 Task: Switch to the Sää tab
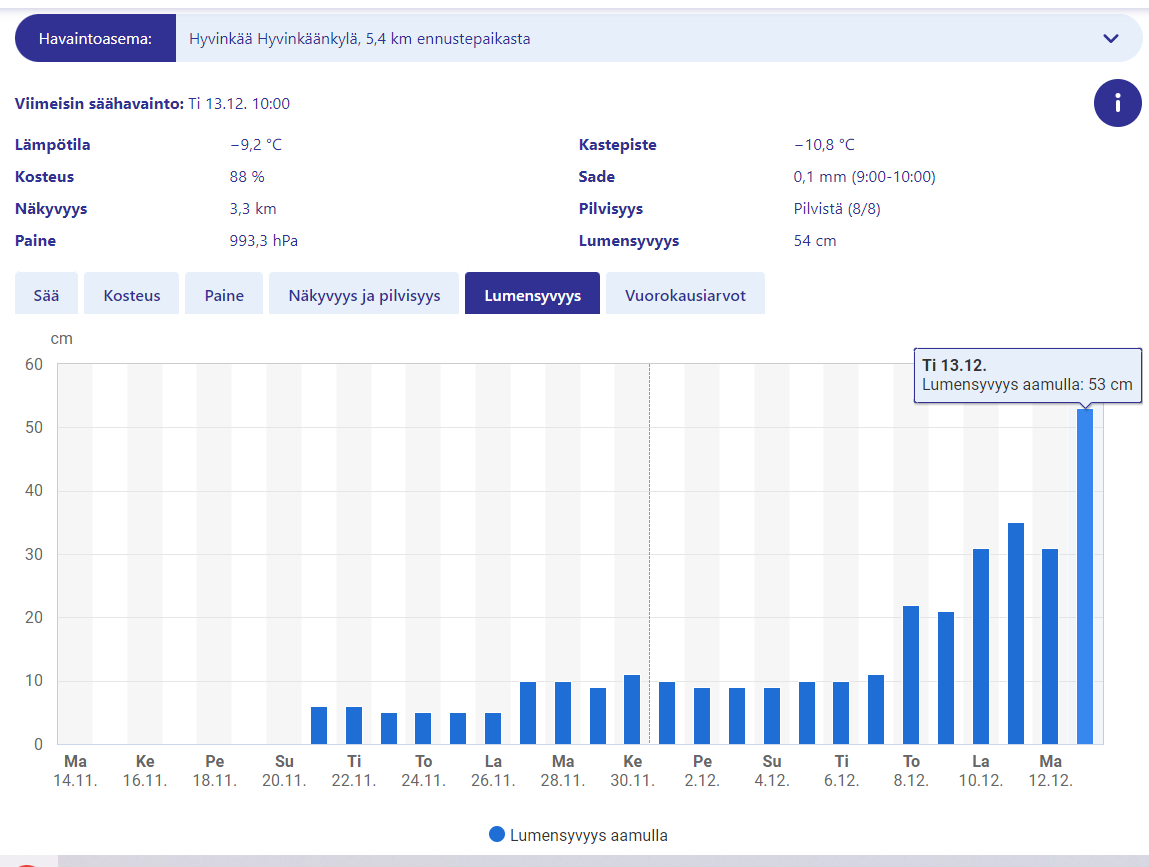(46, 295)
